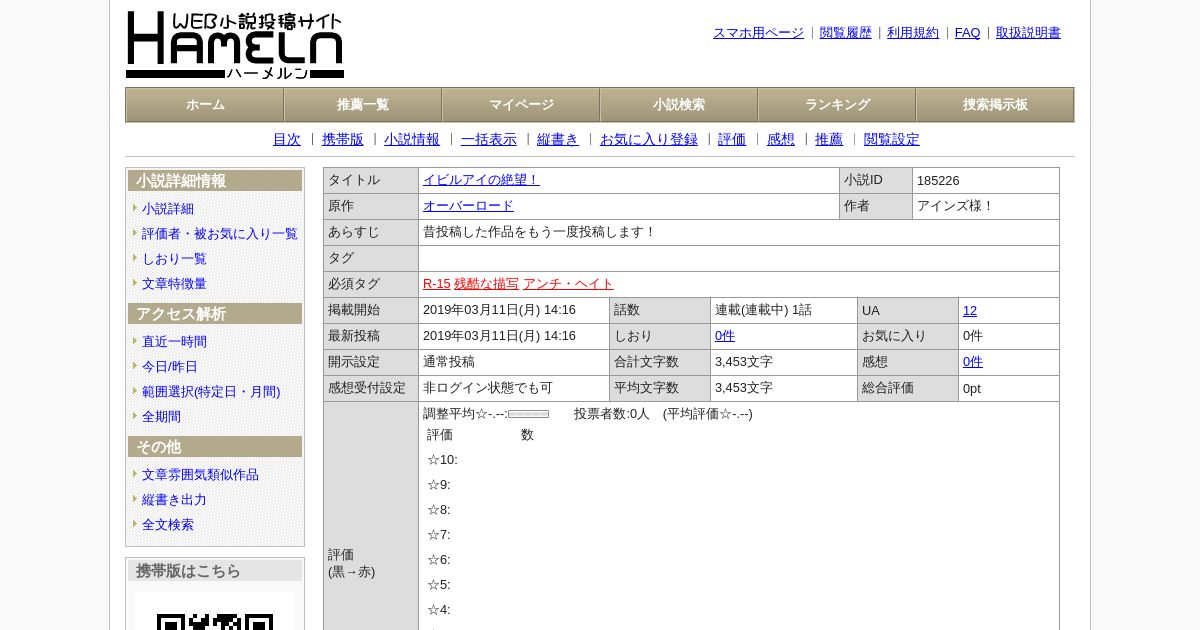Image resolution: width=1200 pixels, height=630 pixels.
Task: Select the ☆10: rating row
Action: click(x=442, y=460)
